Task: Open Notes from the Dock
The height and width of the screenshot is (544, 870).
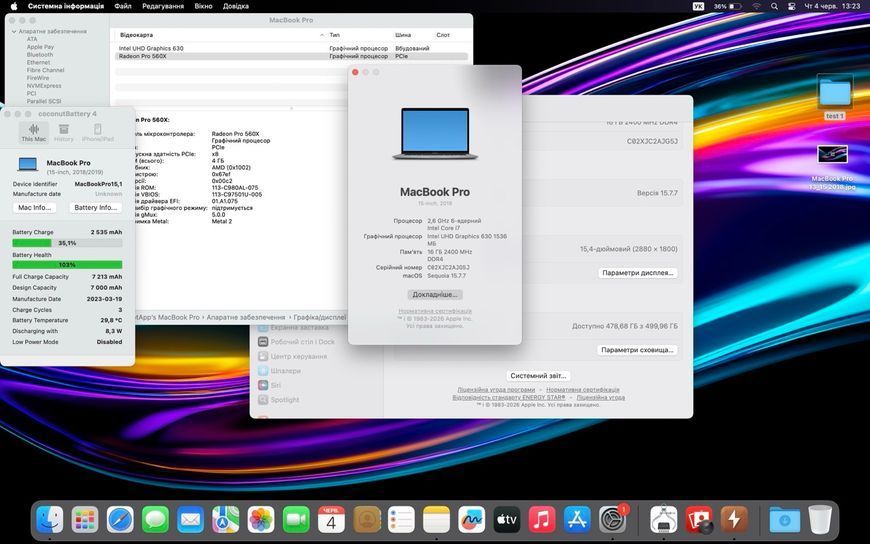Action: click(437, 520)
